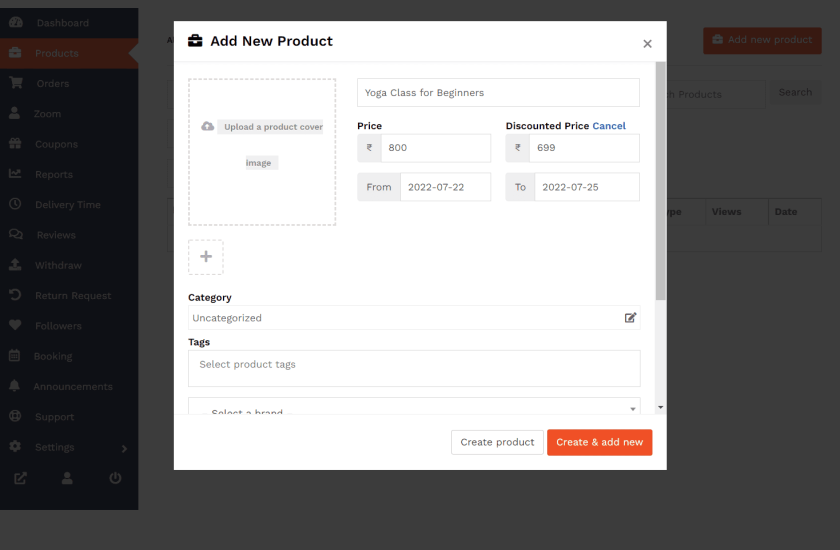The image size is (840, 550).
Task: Click the Delivery Time clock icon
Action: 15,204
